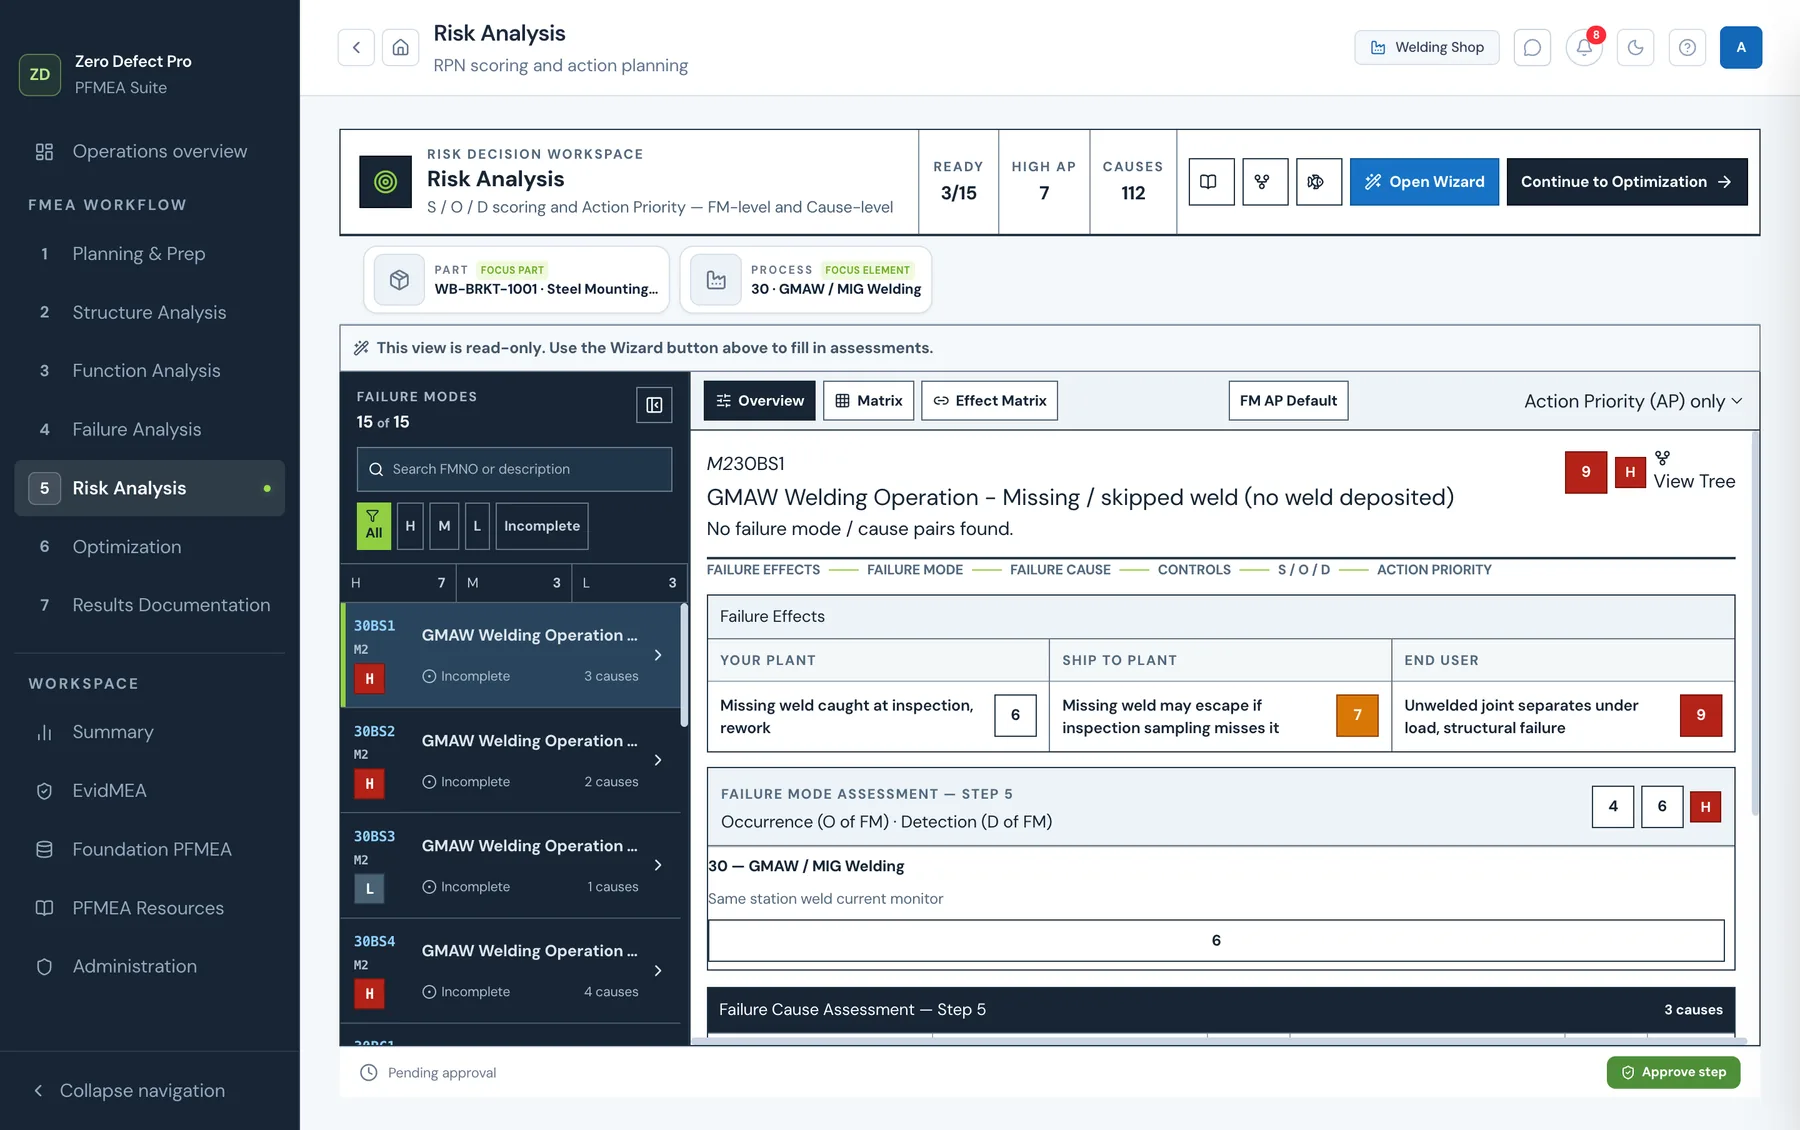
Task: Toggle the H priority filter
Action: pos(410,526)
